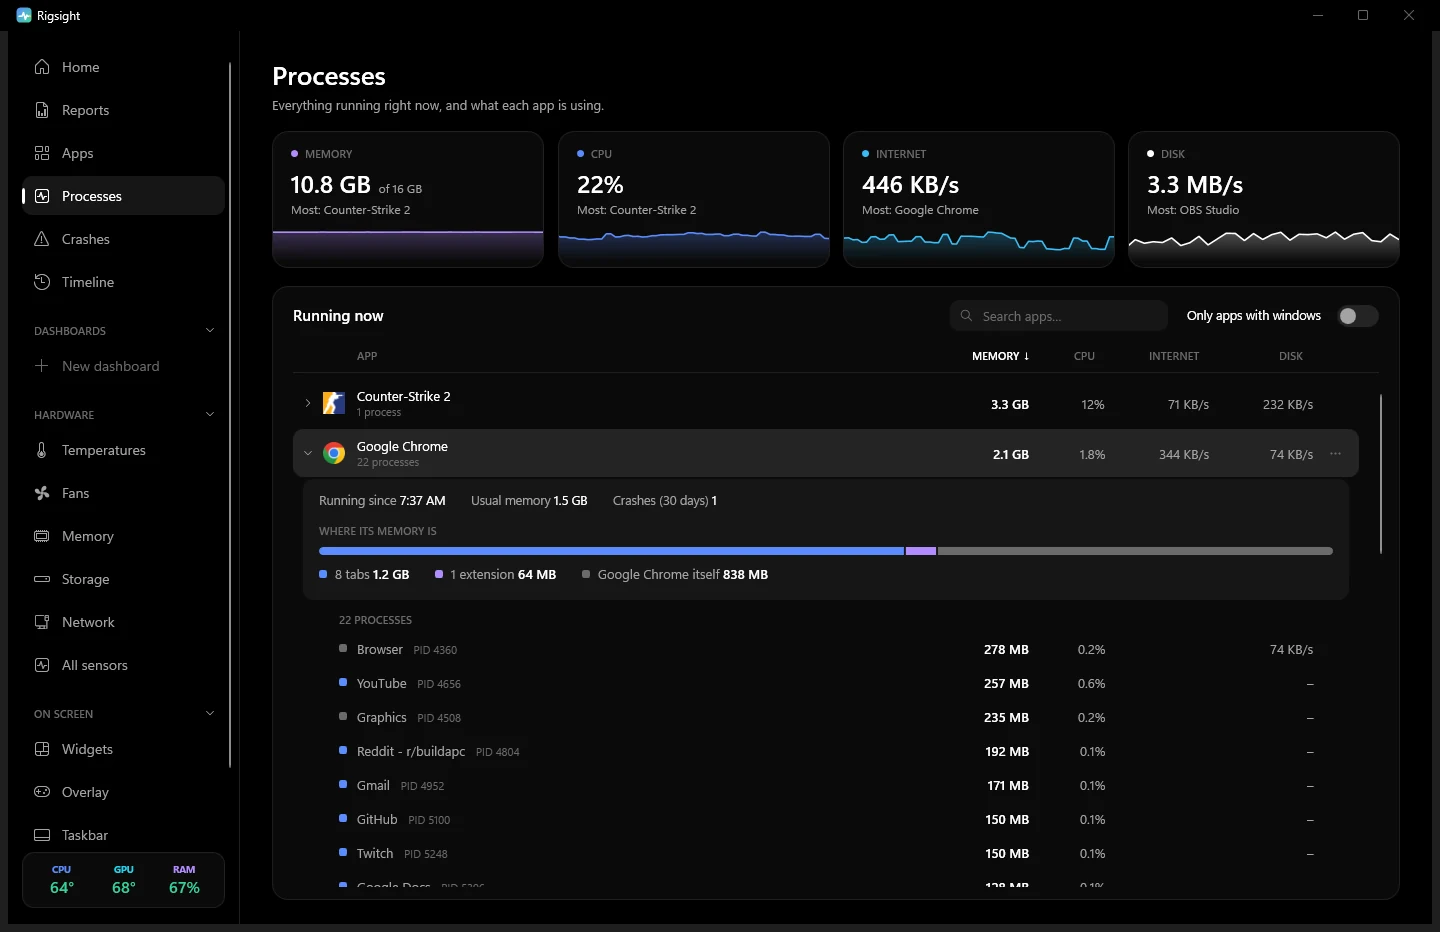Open the Disk summary card

click(1264, 199)
